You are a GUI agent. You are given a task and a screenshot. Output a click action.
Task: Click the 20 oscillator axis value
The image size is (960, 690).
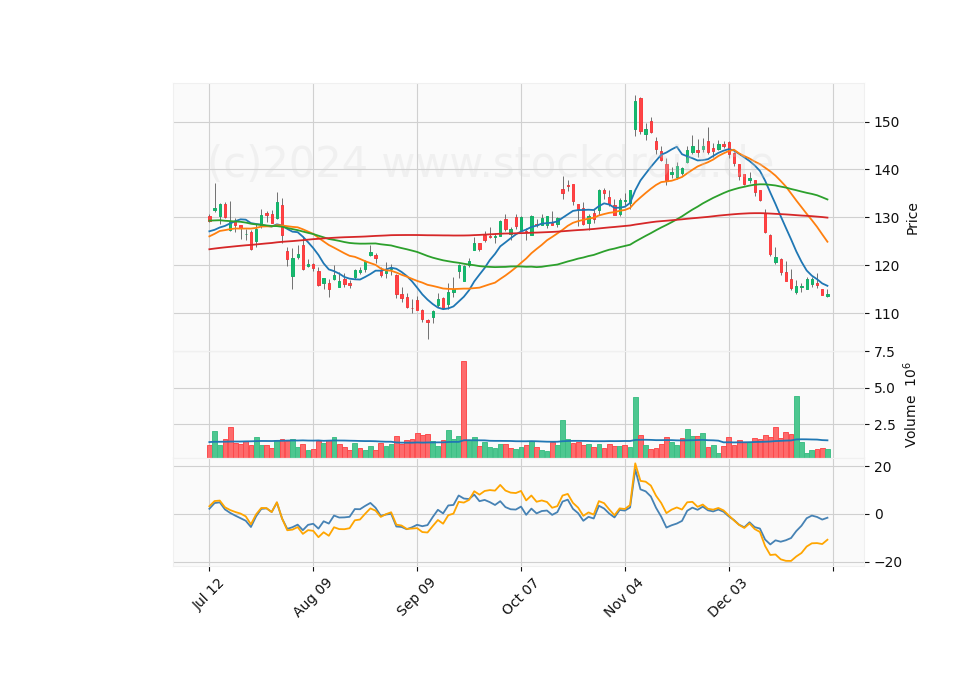pyautogui.click(x=883, y=467)
